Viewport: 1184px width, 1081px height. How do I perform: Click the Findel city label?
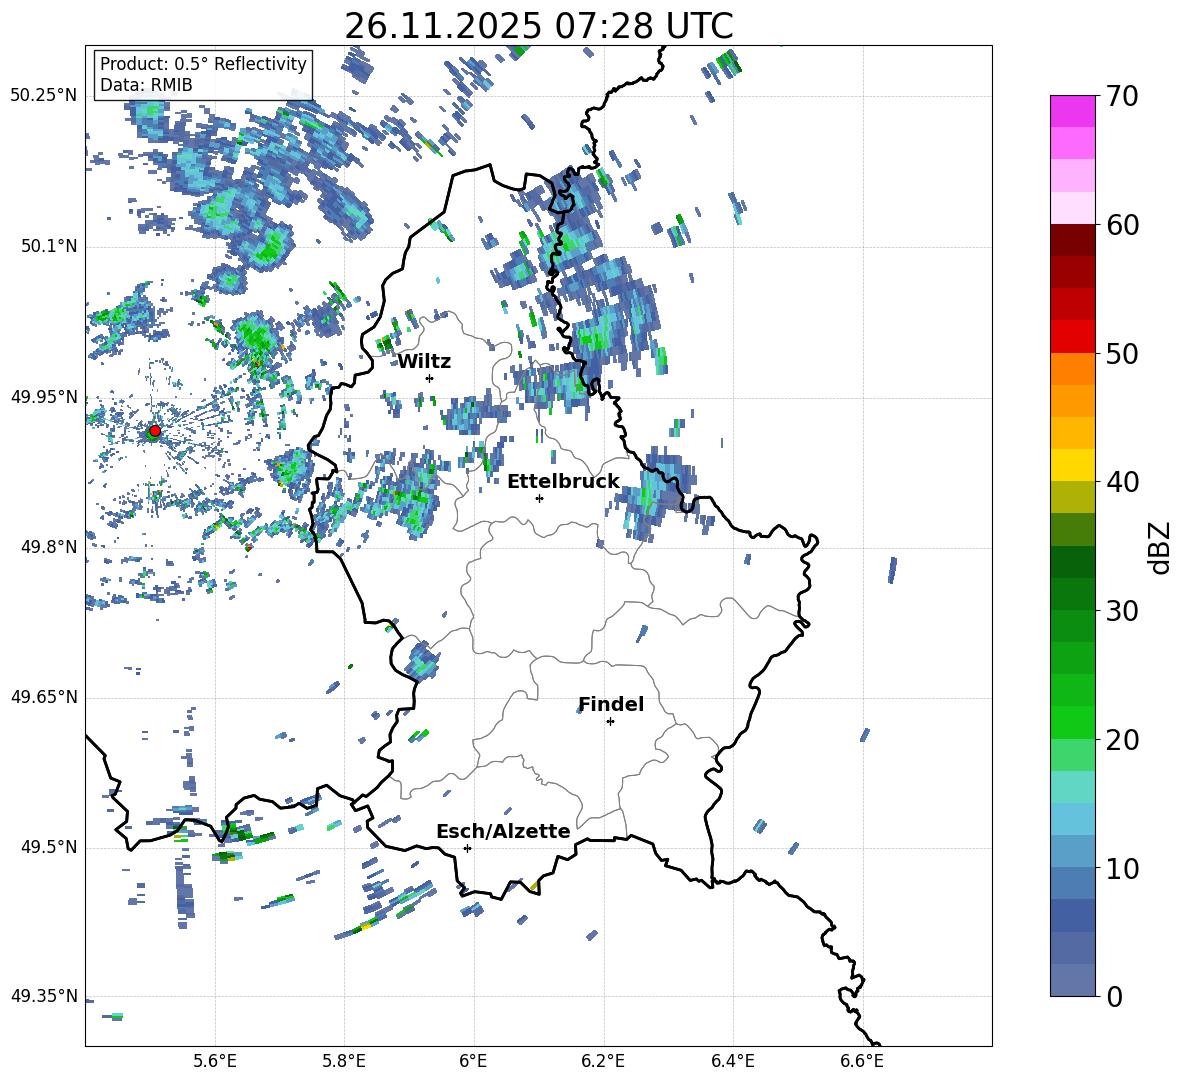click(x=611, y=704)
